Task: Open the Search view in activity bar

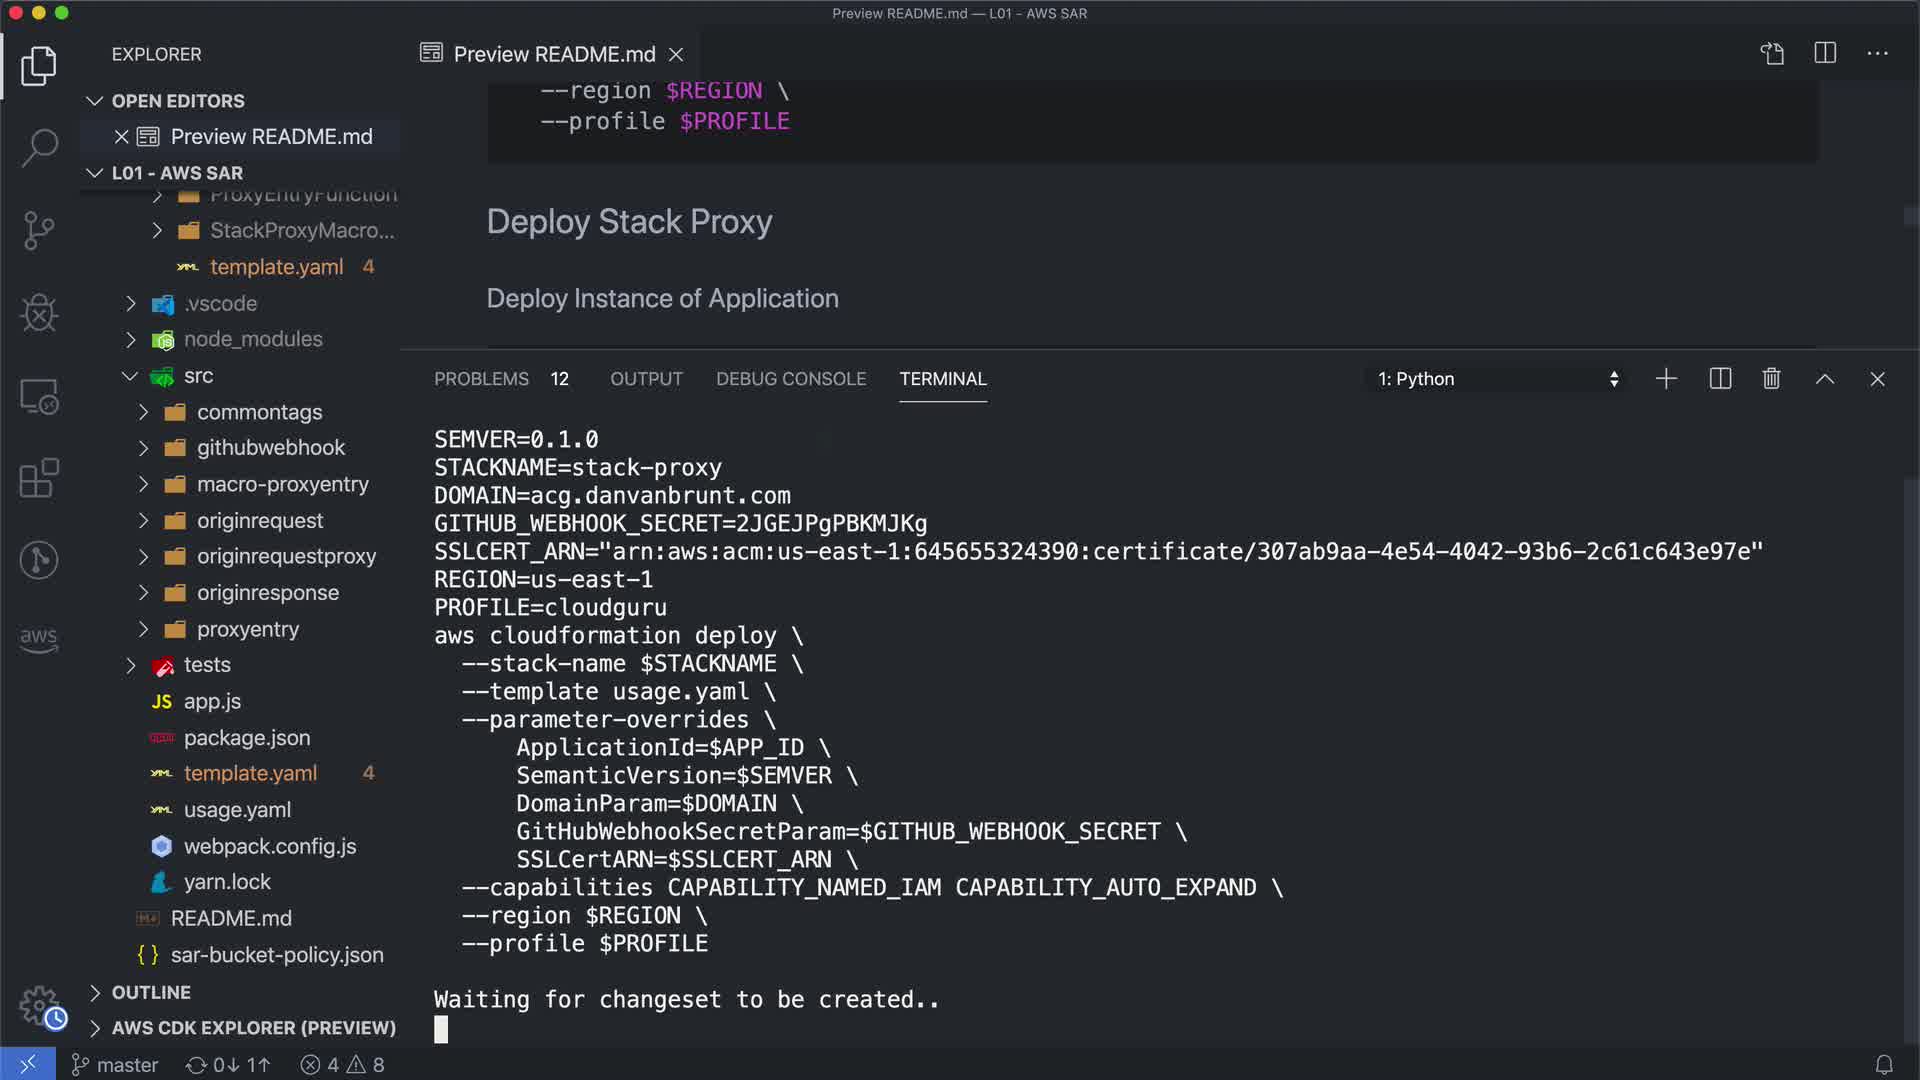Action: pyautogui.click(x=39, y=148)
